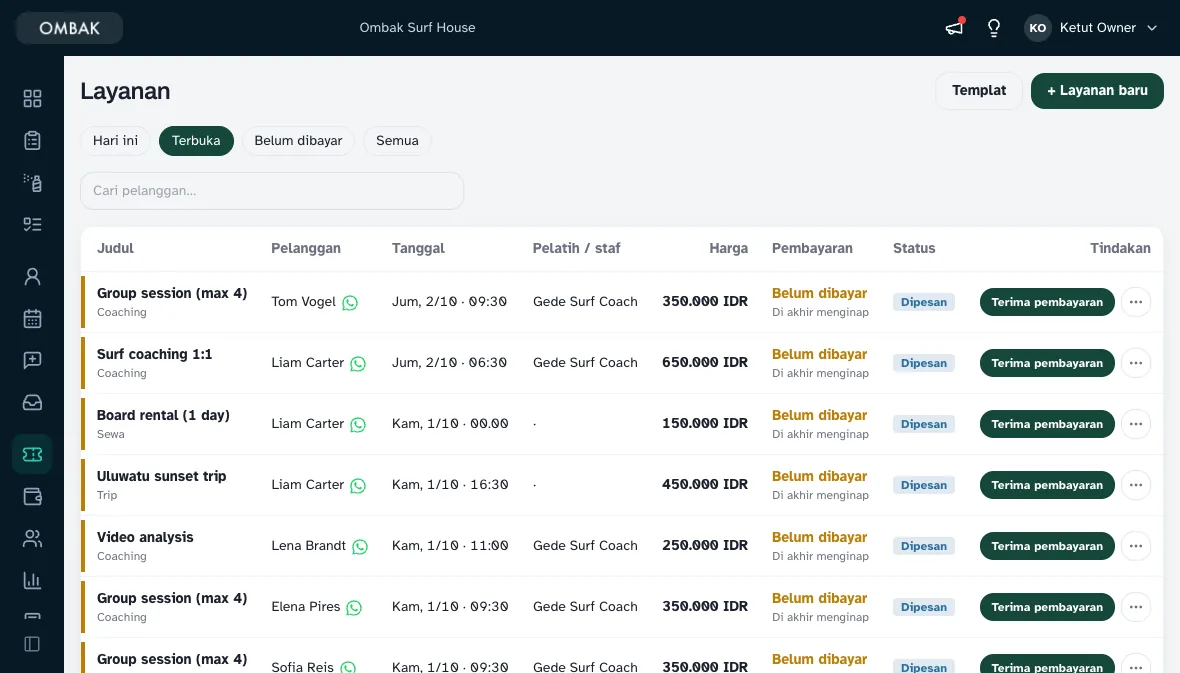This screenshot has height=673, width=1180.
Task: Focus the Cari pelanggan search field
Action: point(272,190)
